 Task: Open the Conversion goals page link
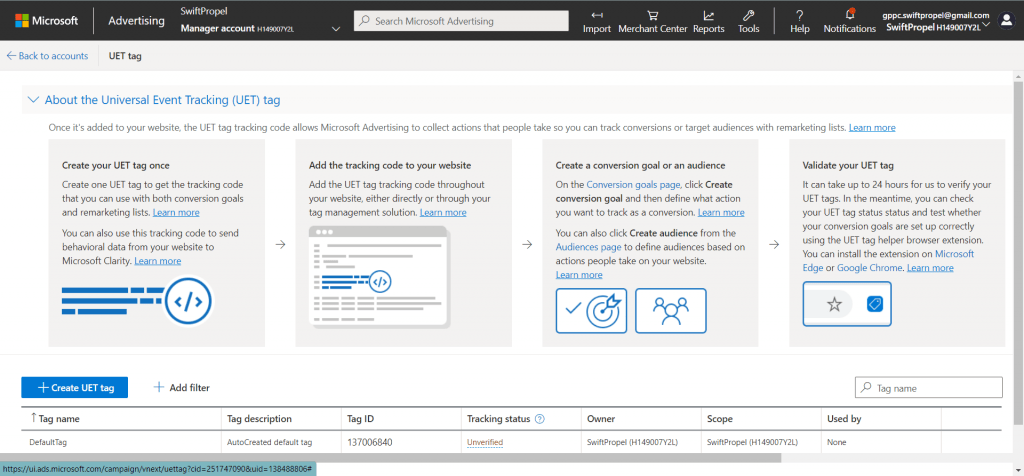coord(633,184)
